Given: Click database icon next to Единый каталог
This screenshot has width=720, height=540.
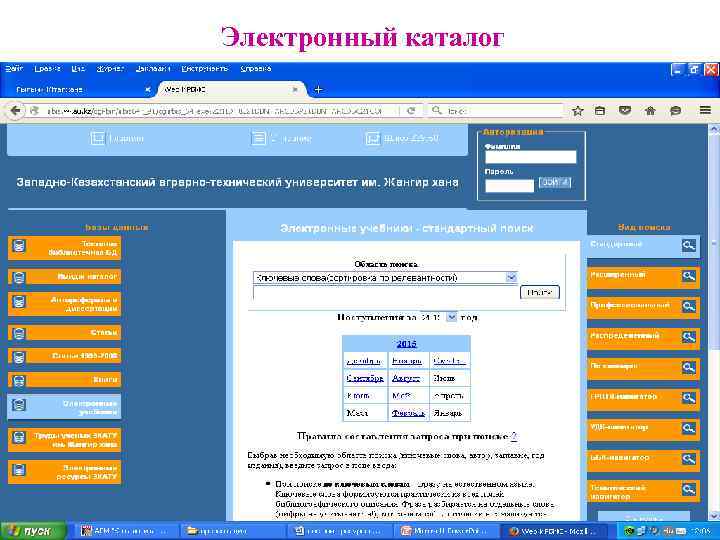Looking at the screenshot, I should pyautogui.click(x=19, y=277).
